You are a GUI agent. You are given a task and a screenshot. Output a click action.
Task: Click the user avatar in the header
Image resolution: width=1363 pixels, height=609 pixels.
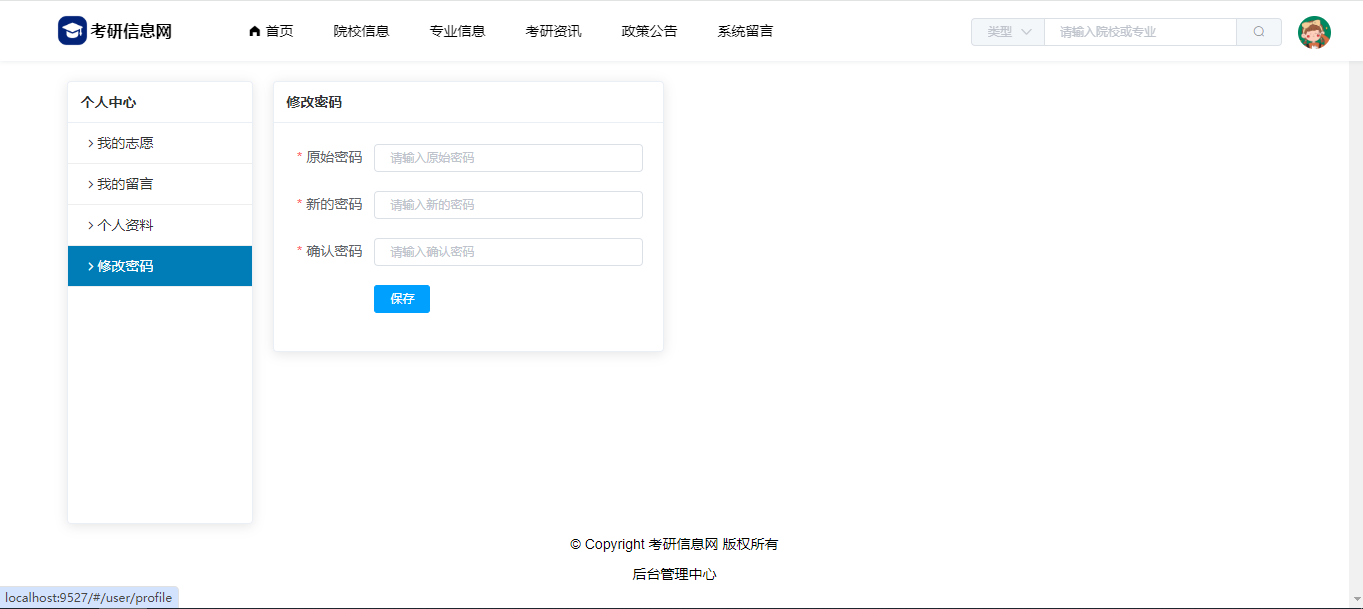pos(1314,32)
